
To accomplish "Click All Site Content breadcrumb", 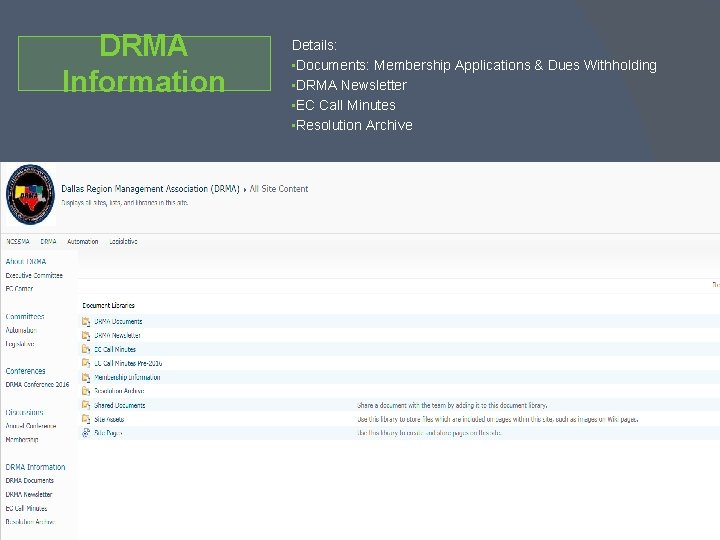I will pyautogui.click(x=279, y=189).
